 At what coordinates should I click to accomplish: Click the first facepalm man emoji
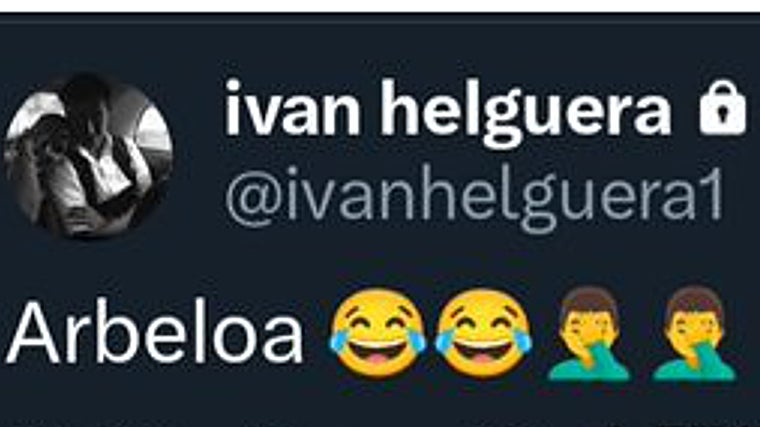coord(589,333)
